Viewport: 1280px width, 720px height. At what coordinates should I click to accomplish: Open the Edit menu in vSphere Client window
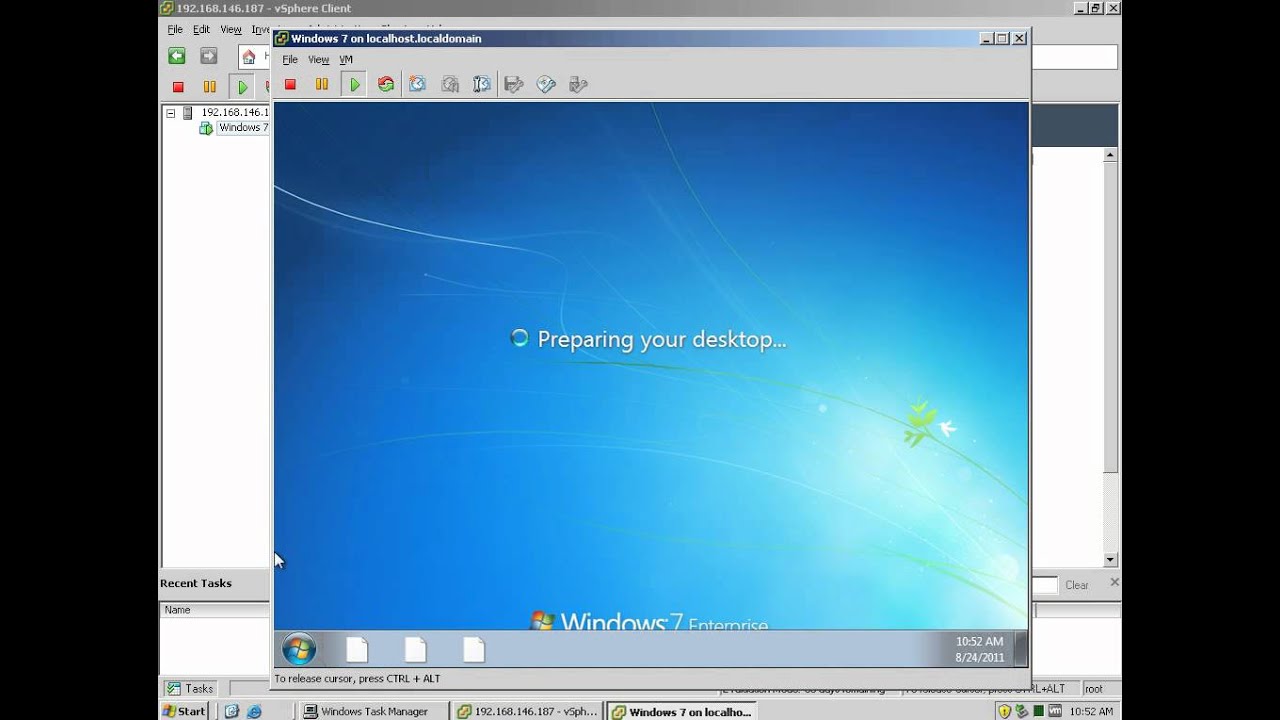pyautogui.click(x=201, y=30)
